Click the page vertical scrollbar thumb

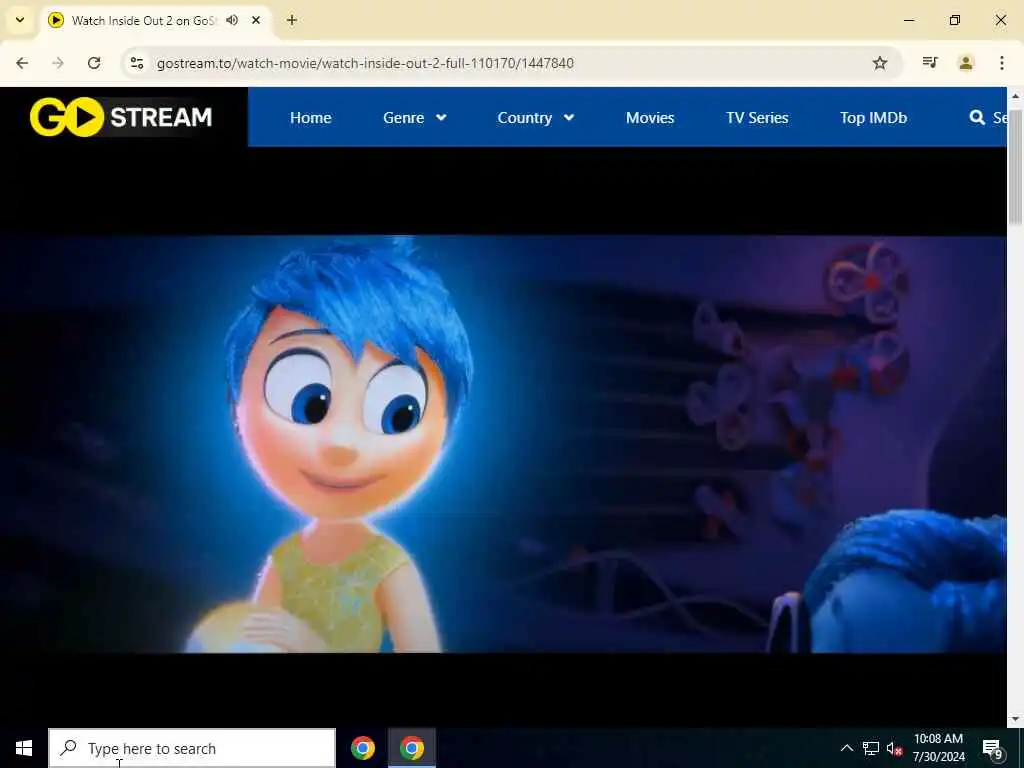1016,168
